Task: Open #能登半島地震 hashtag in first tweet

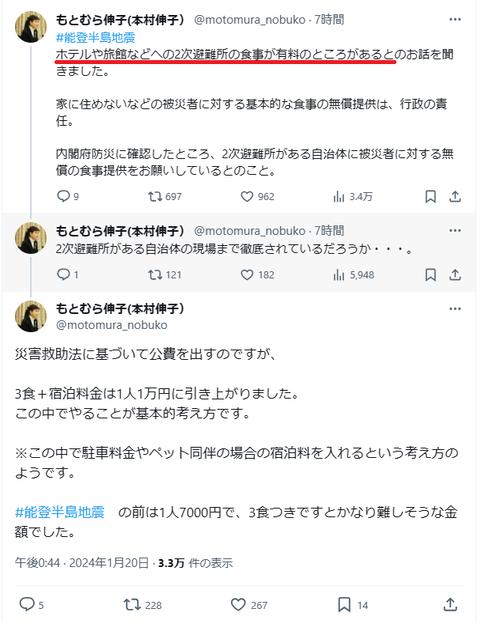Action: [x=96, y=38]
